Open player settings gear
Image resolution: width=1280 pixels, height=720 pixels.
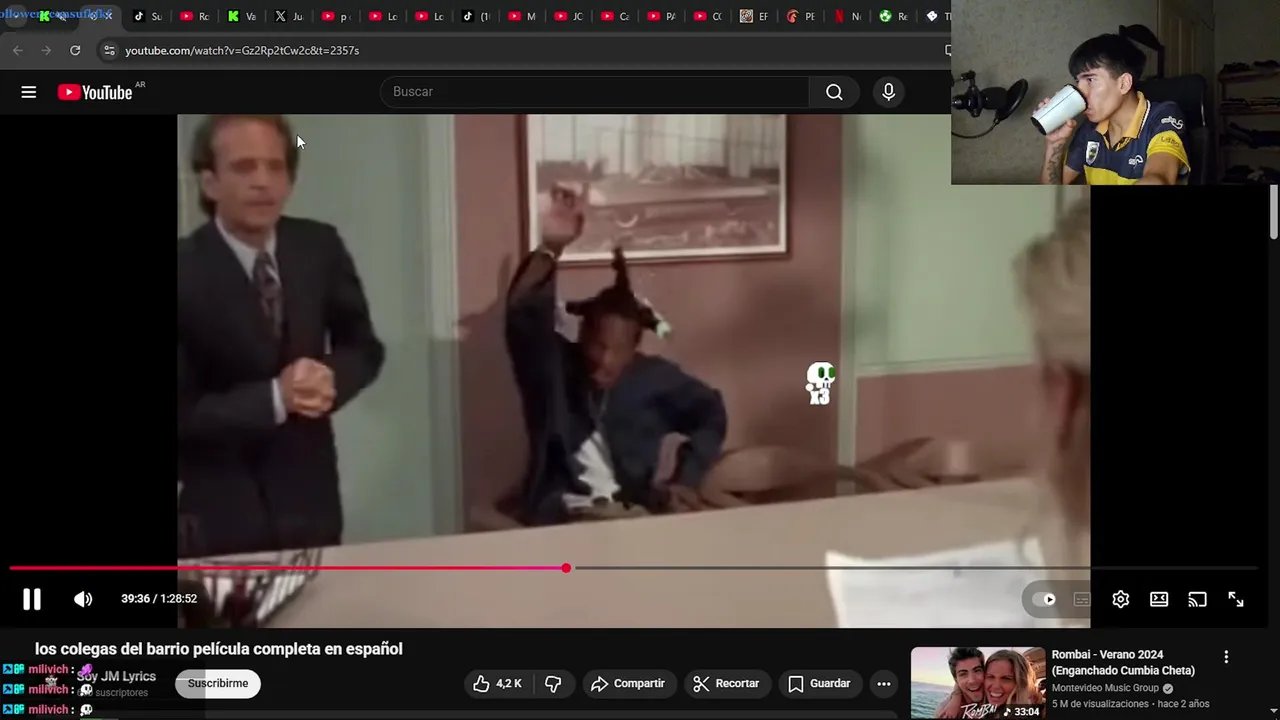(x=1120, y=599)
